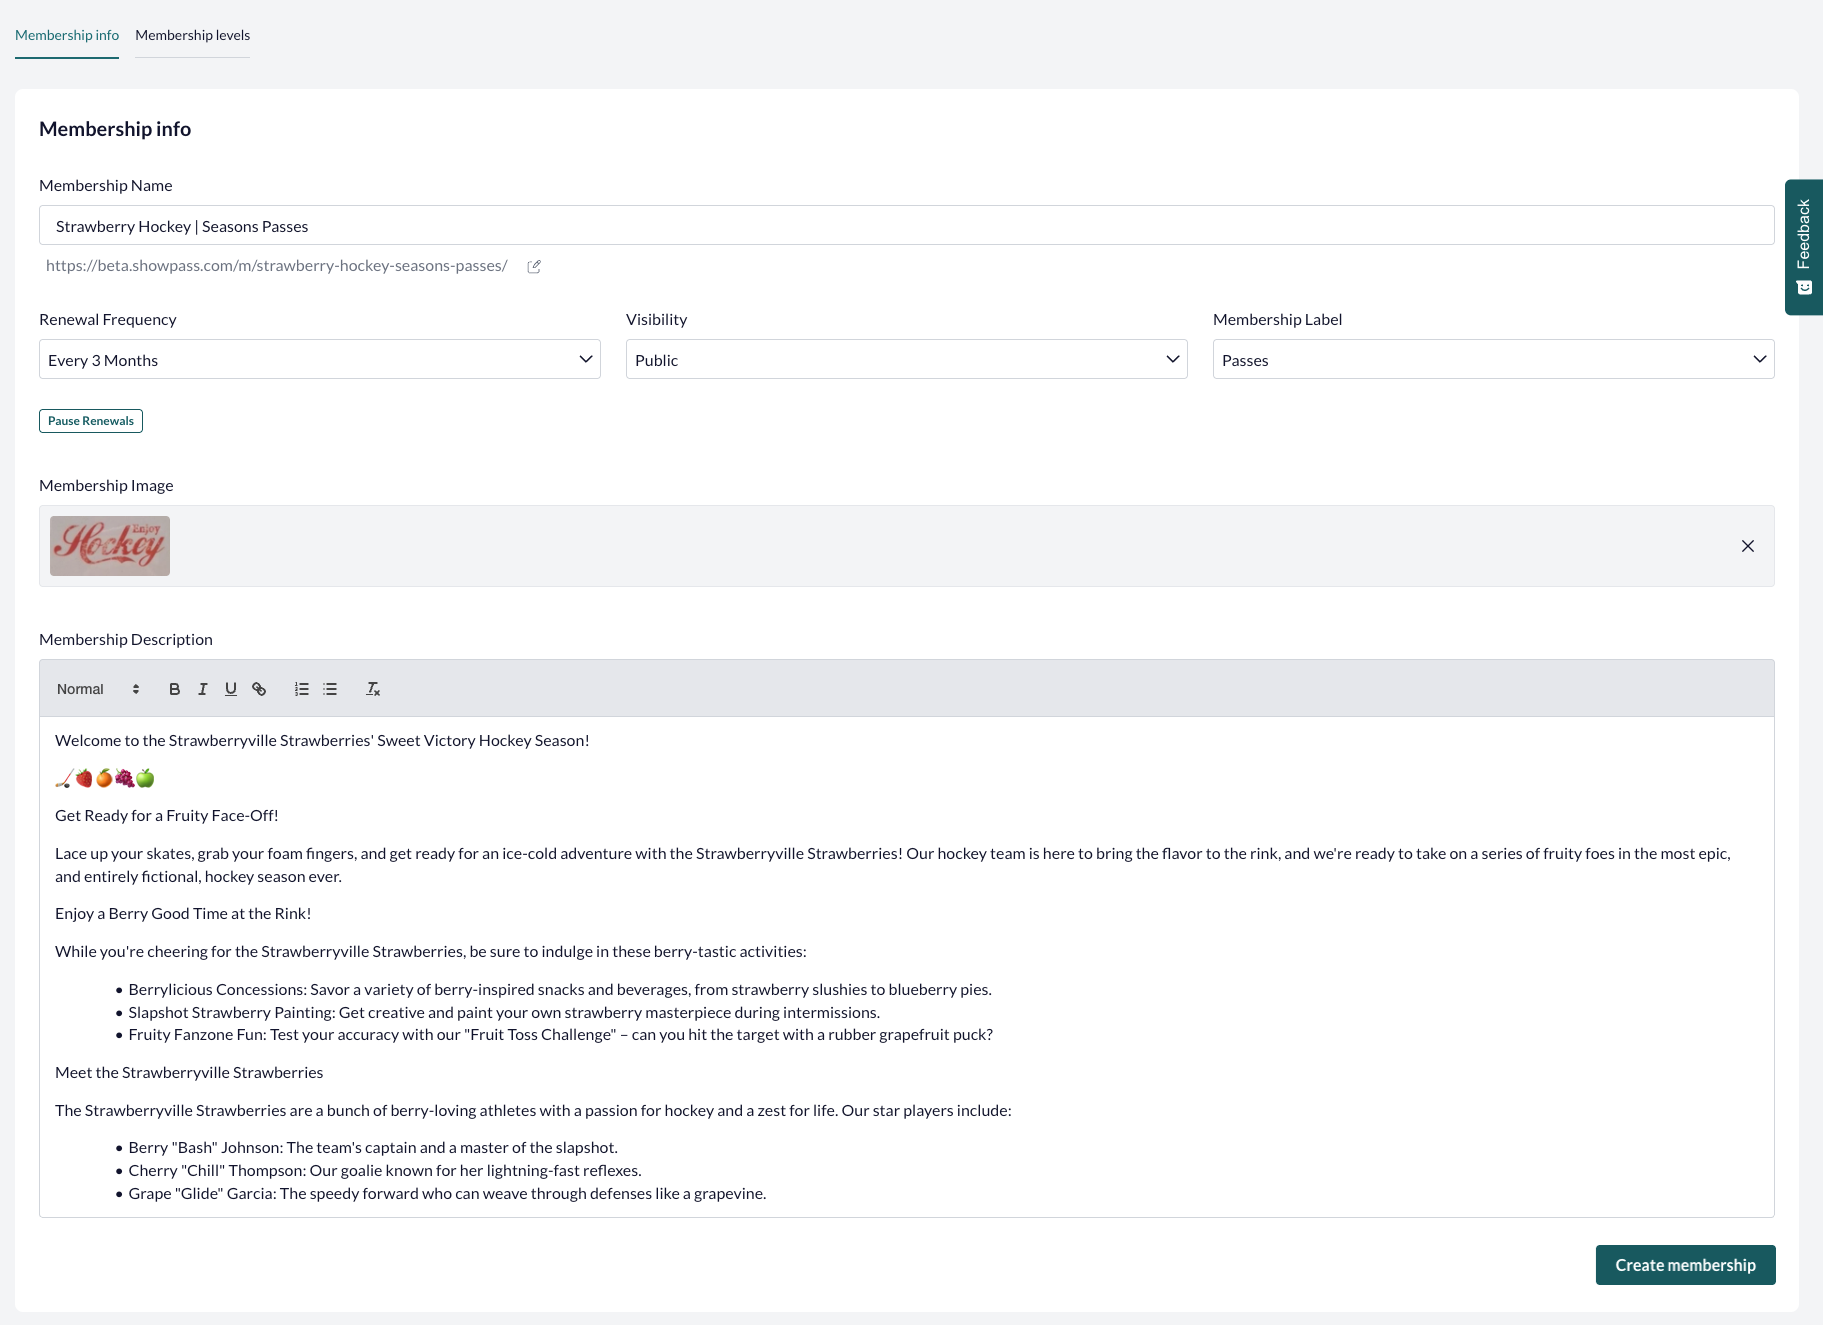Toggle bold formatting in the description editor

[x=175, y=689]
